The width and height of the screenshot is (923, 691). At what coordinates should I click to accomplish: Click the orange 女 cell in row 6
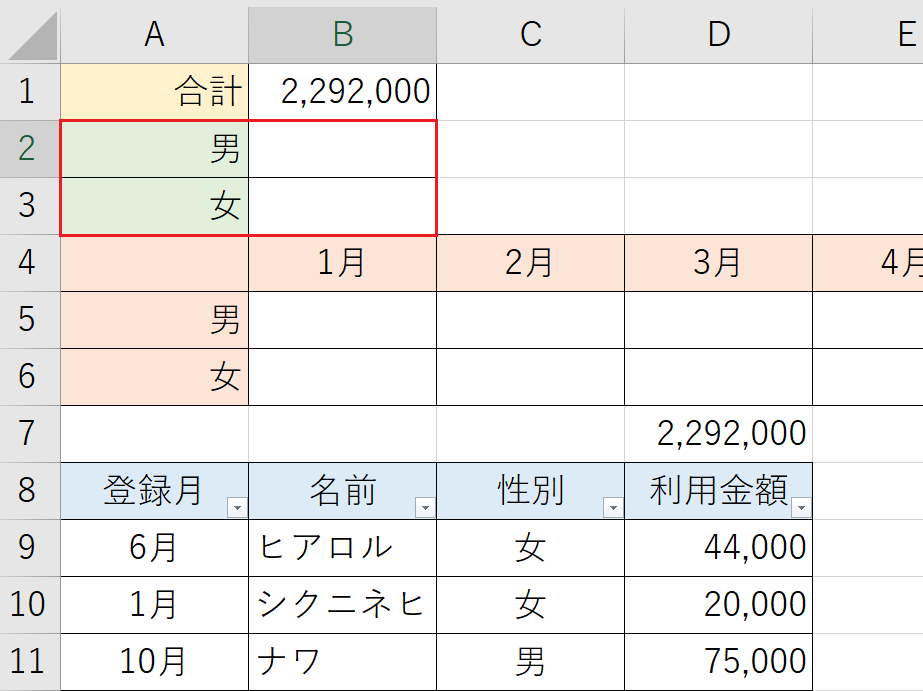pyautogui.click(x=154, y=377)
